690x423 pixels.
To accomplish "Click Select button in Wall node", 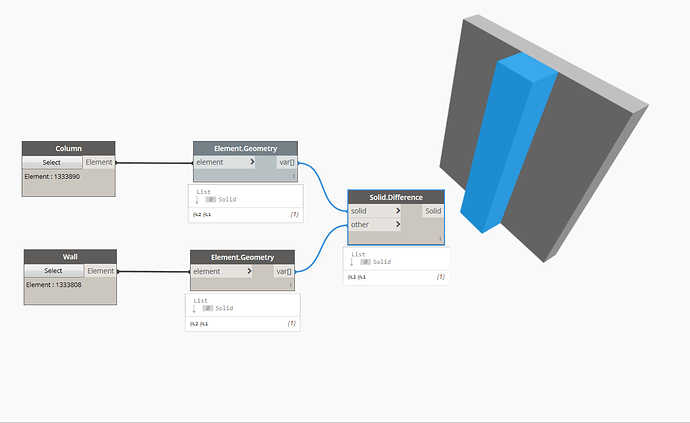I will pyautogui.click(x=54, y=271).
